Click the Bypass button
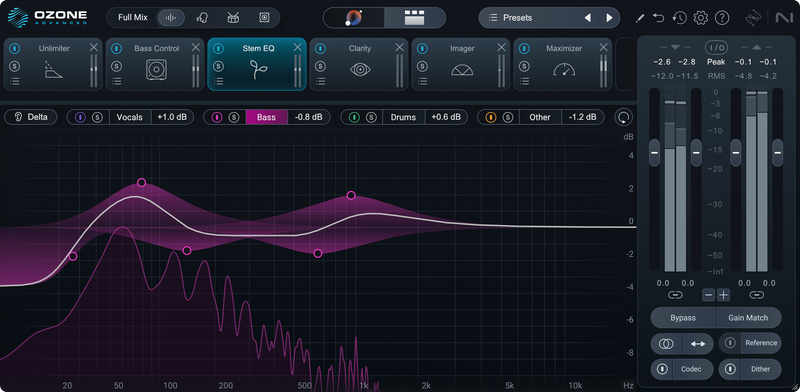The height and width of the screenshot is (392, 800). point(683,317)
